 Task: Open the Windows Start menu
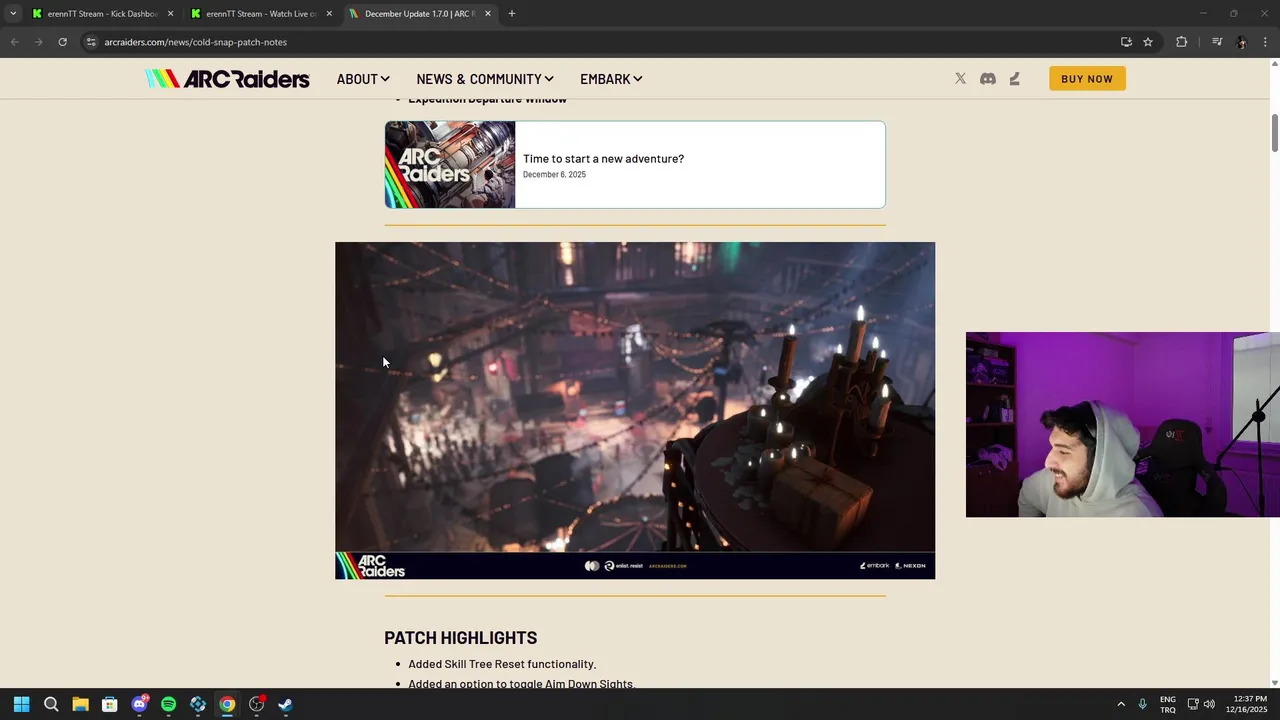click(21, 704)
